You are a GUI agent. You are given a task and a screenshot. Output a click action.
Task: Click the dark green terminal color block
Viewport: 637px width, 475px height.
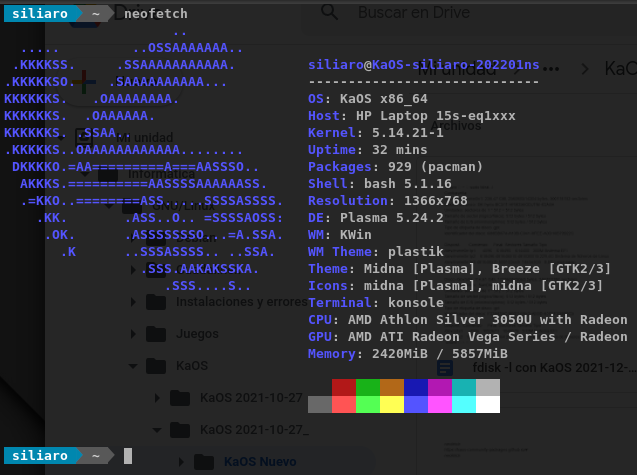(x=368, y=388)
